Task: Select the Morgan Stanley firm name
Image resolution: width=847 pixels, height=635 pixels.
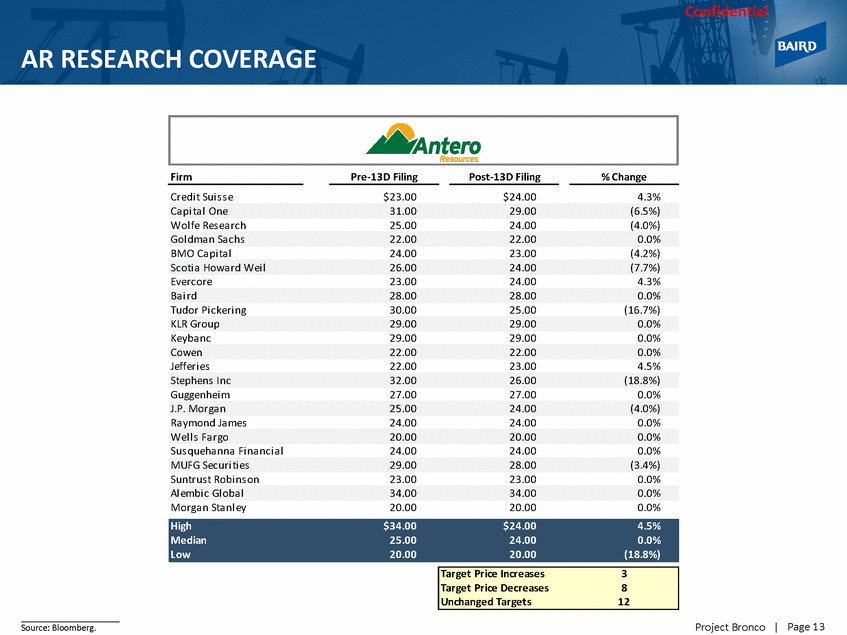Action: pos(209,508)
